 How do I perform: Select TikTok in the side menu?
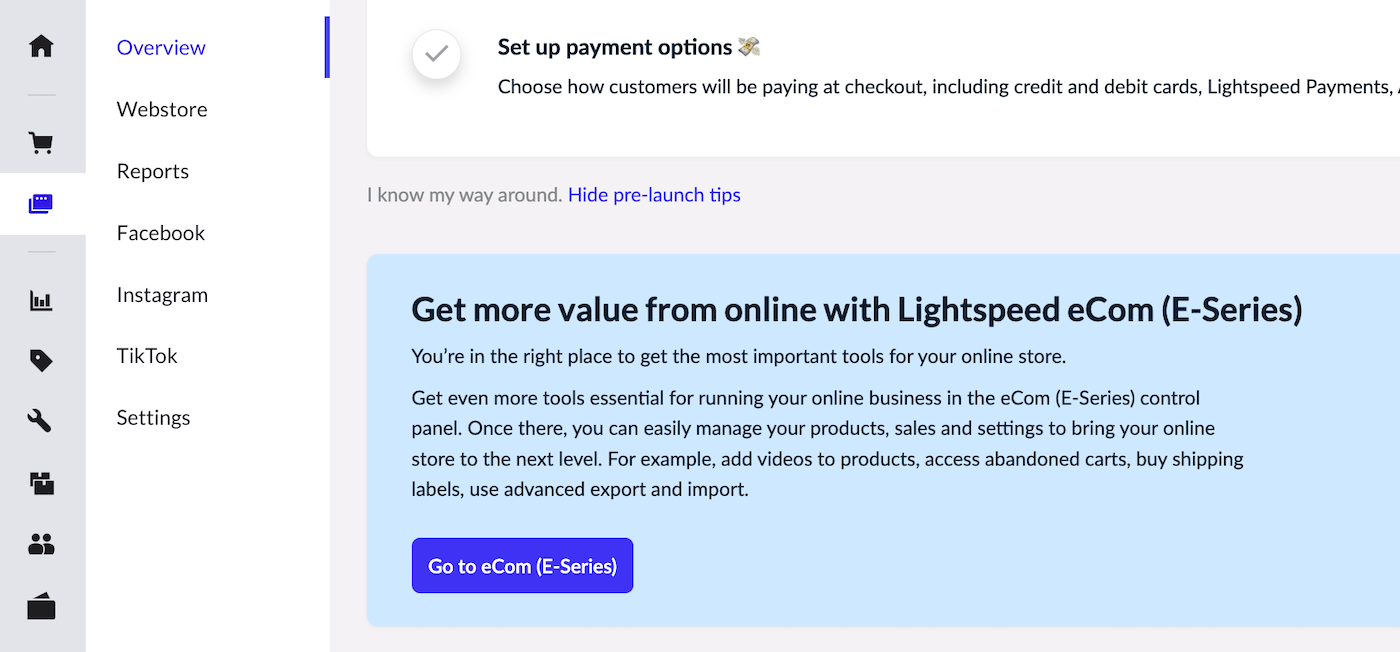tap(147, 356)
